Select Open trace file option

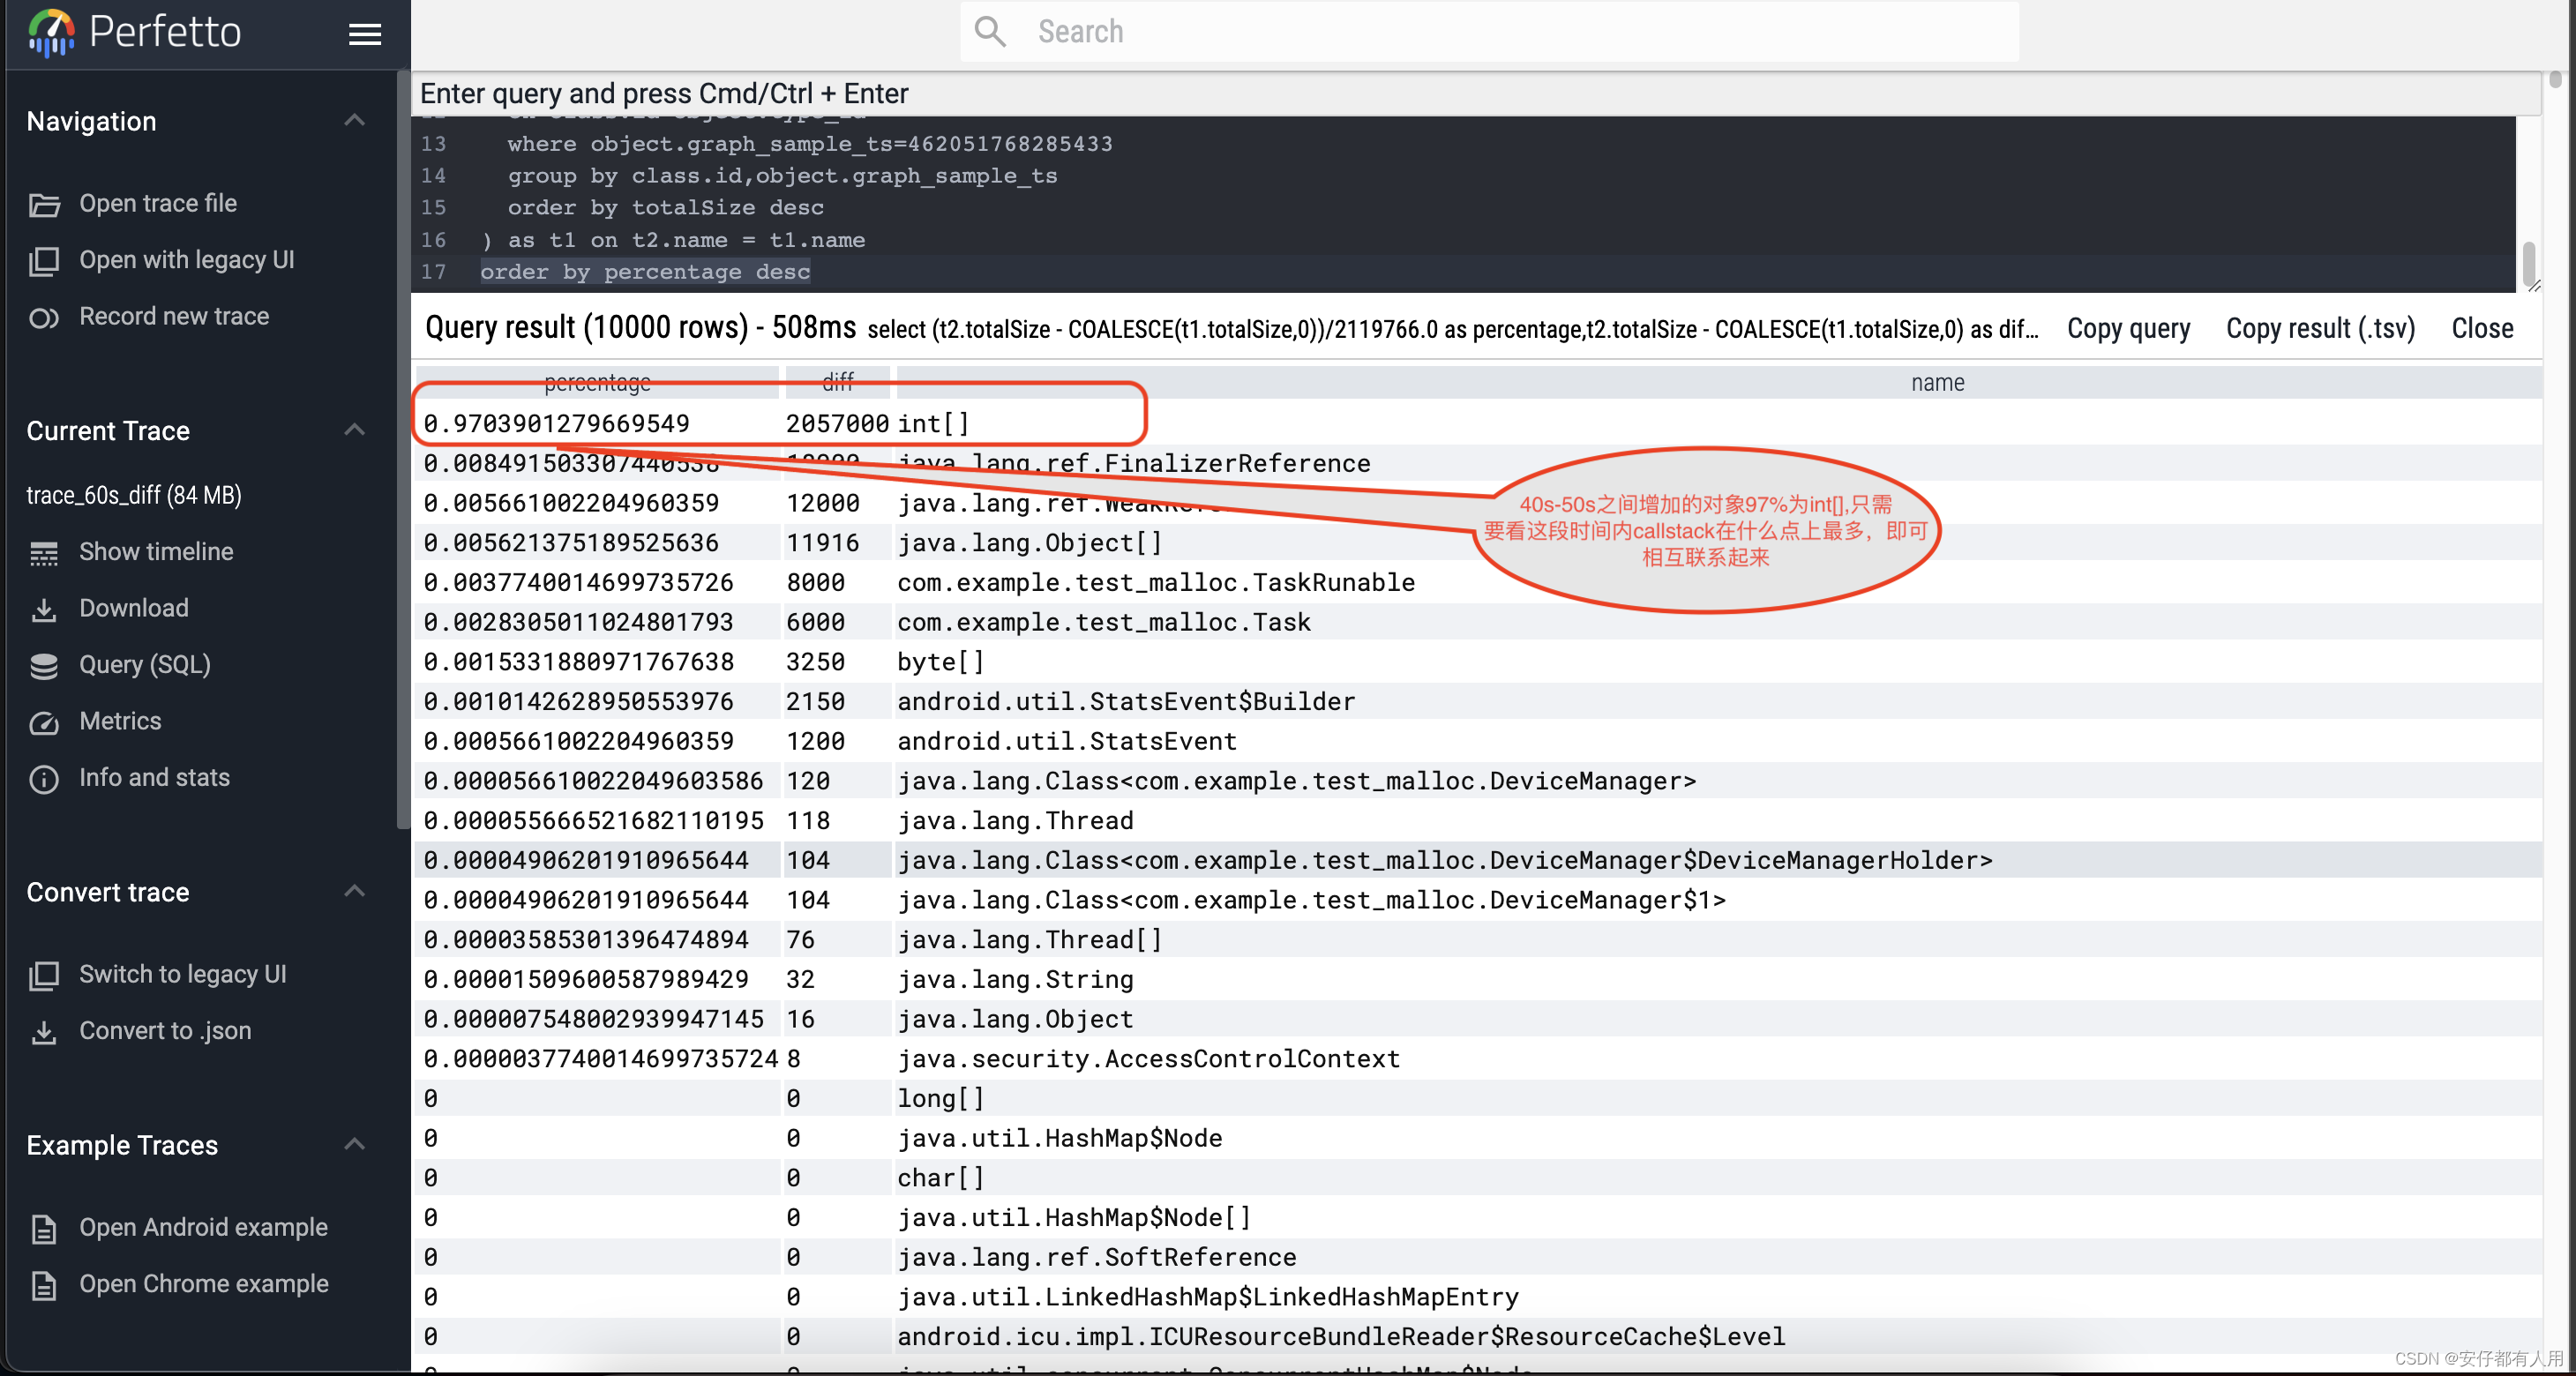[x=157, y=201]
